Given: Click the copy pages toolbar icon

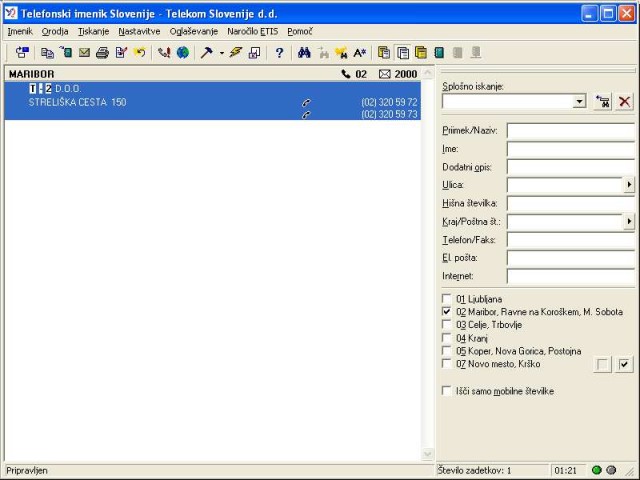Looking at the screenshot, I should [x=47, y=53].
